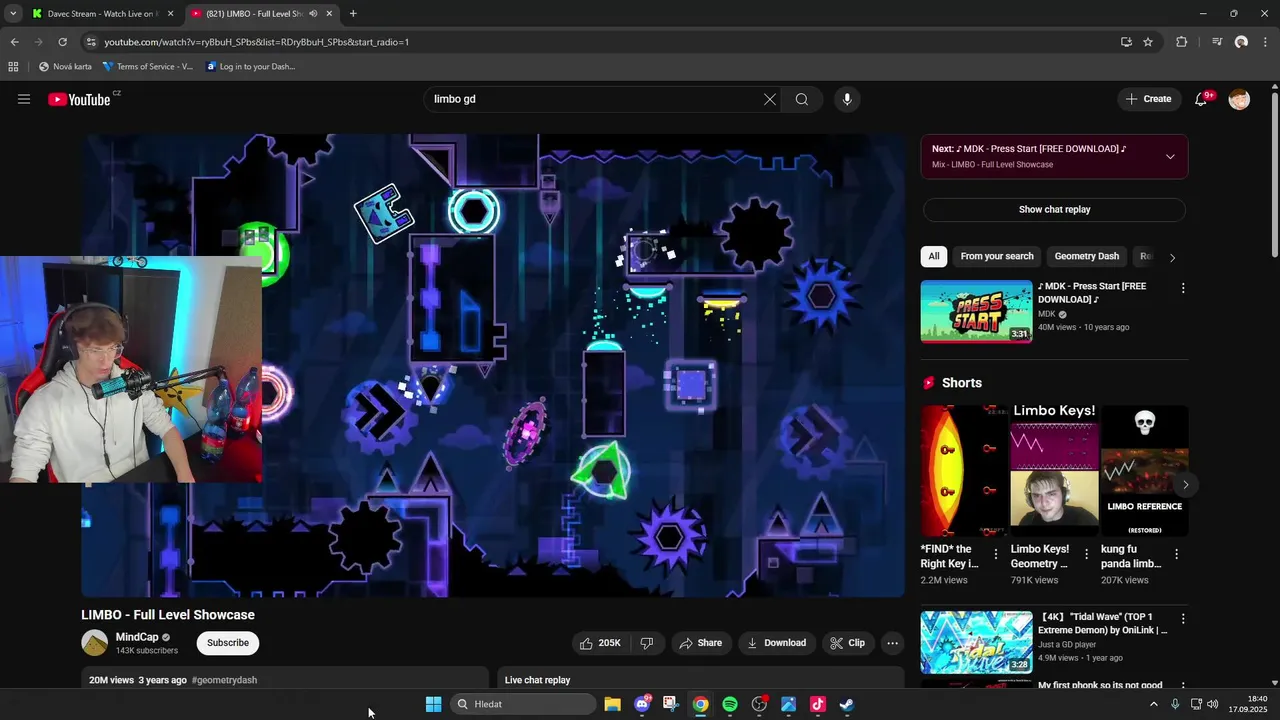Select the 'Geometry Dash' filter chip

pos(1086,256)
